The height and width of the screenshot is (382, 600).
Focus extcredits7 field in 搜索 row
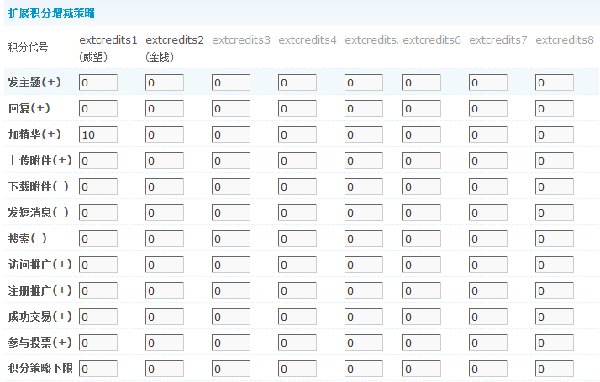point(488,239)
